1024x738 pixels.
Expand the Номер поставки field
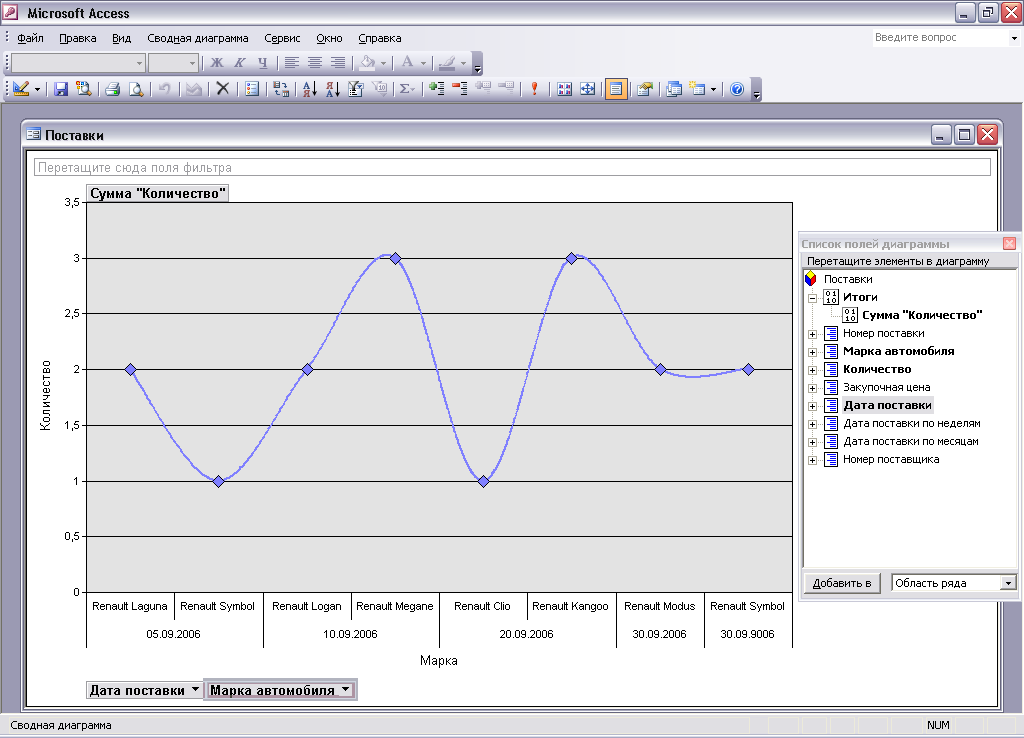click(812, 334)
